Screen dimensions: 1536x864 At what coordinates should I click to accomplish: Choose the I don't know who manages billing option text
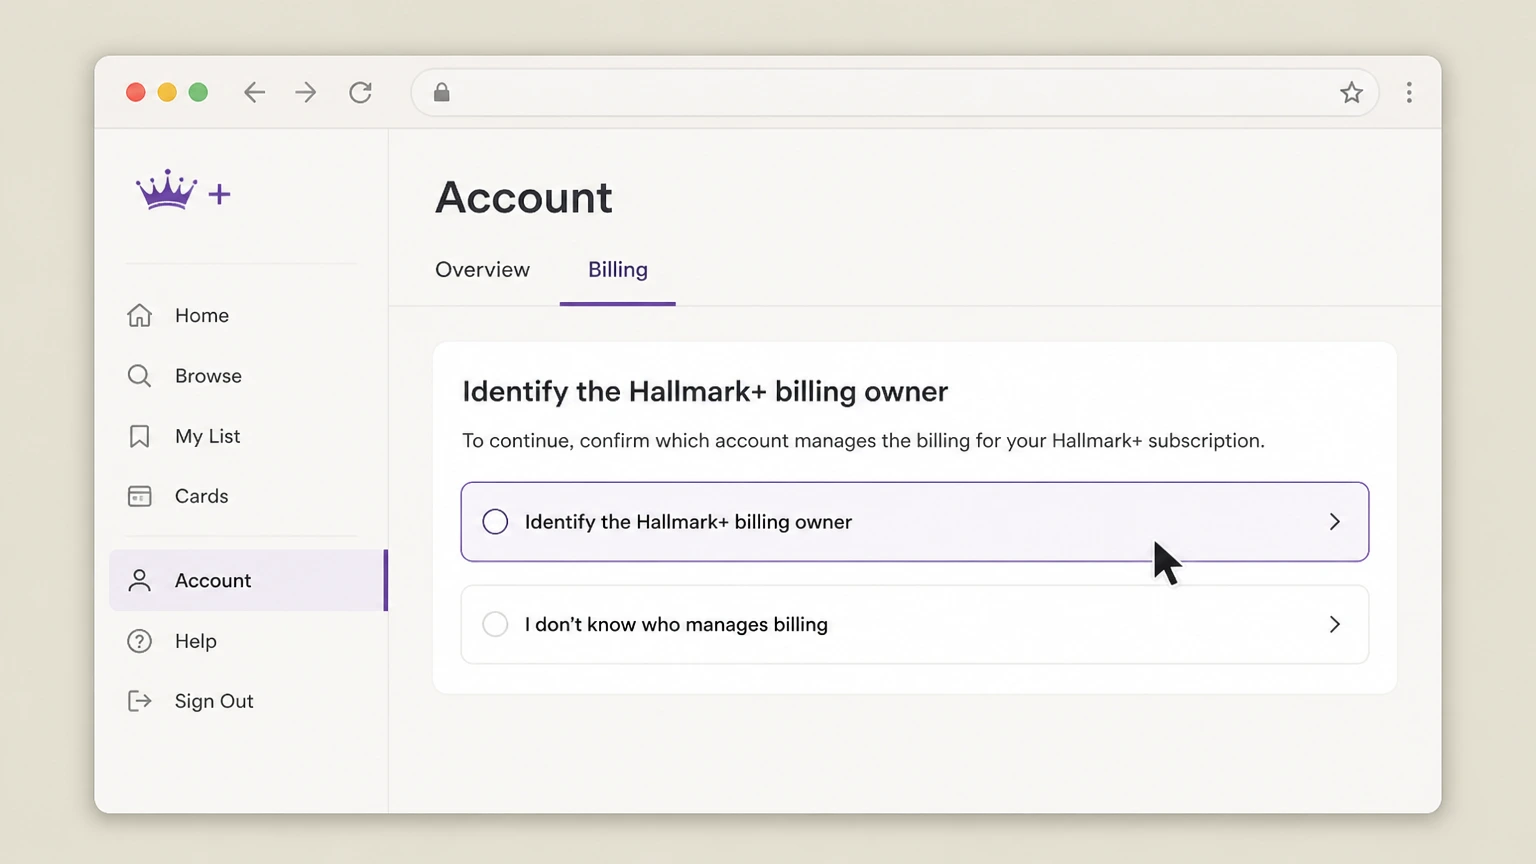[x=676, y=624]
